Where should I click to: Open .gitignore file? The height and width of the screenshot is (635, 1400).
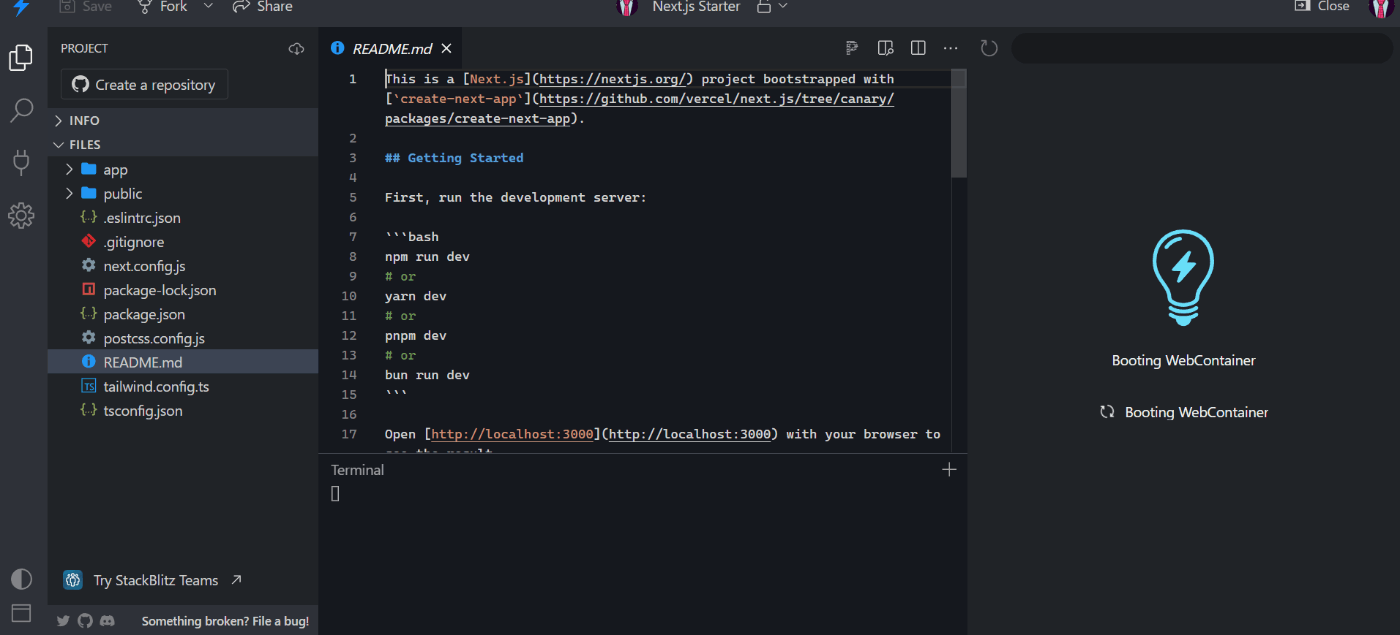tap(183, 242)
